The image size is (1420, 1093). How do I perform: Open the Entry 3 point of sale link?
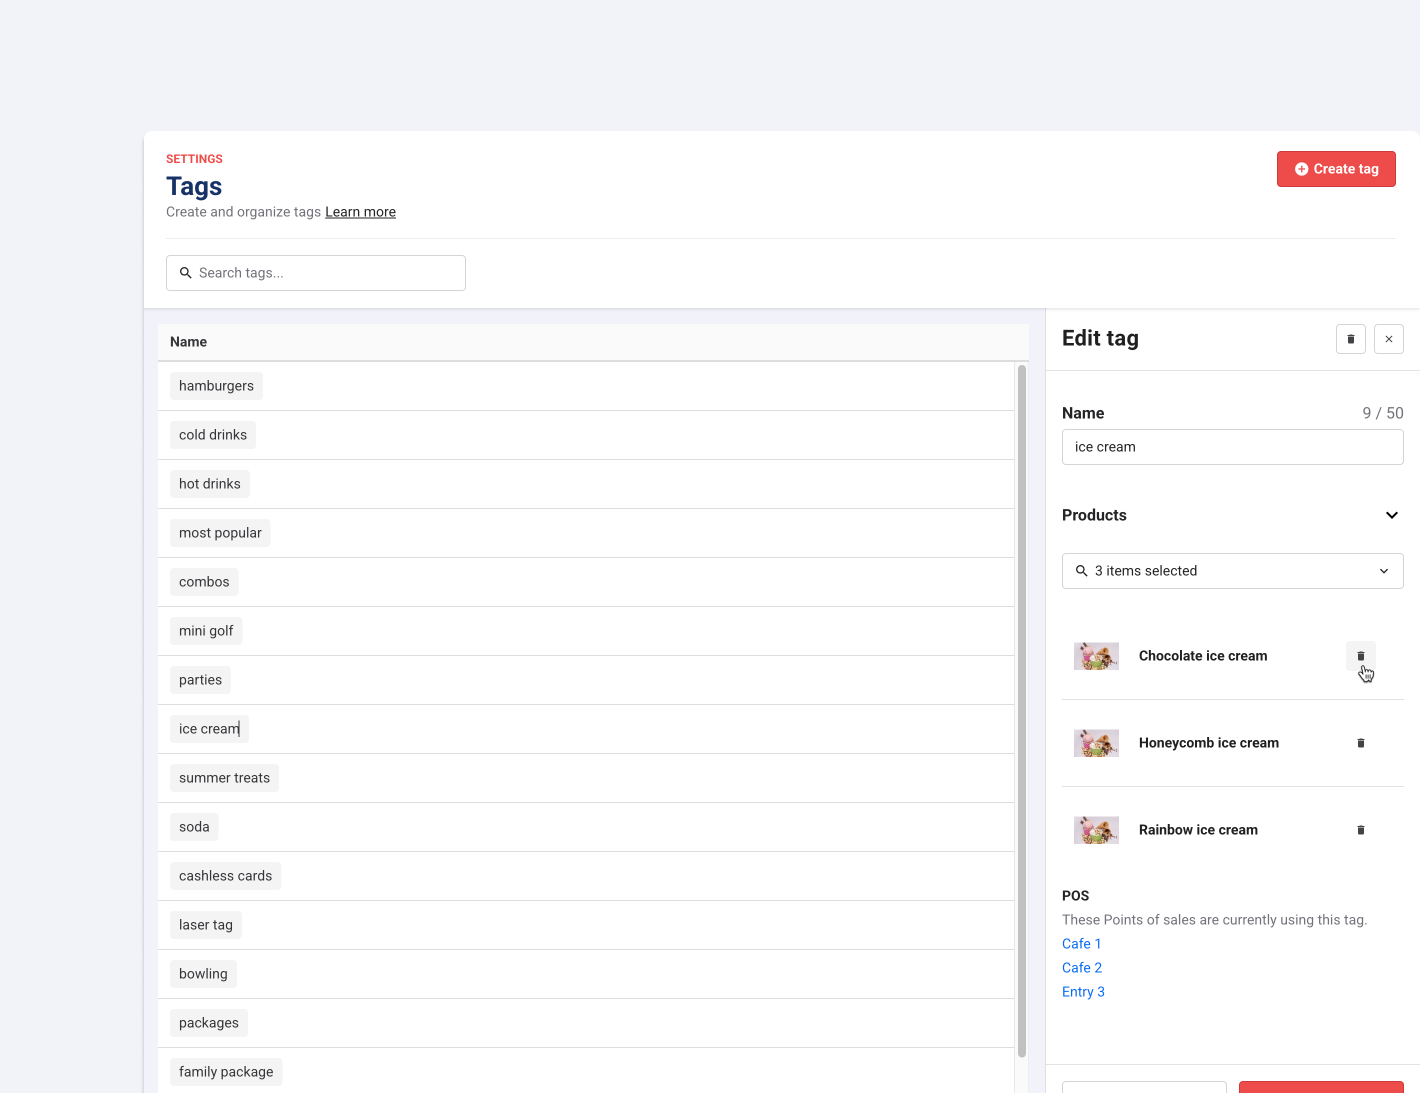[1083, 992]
